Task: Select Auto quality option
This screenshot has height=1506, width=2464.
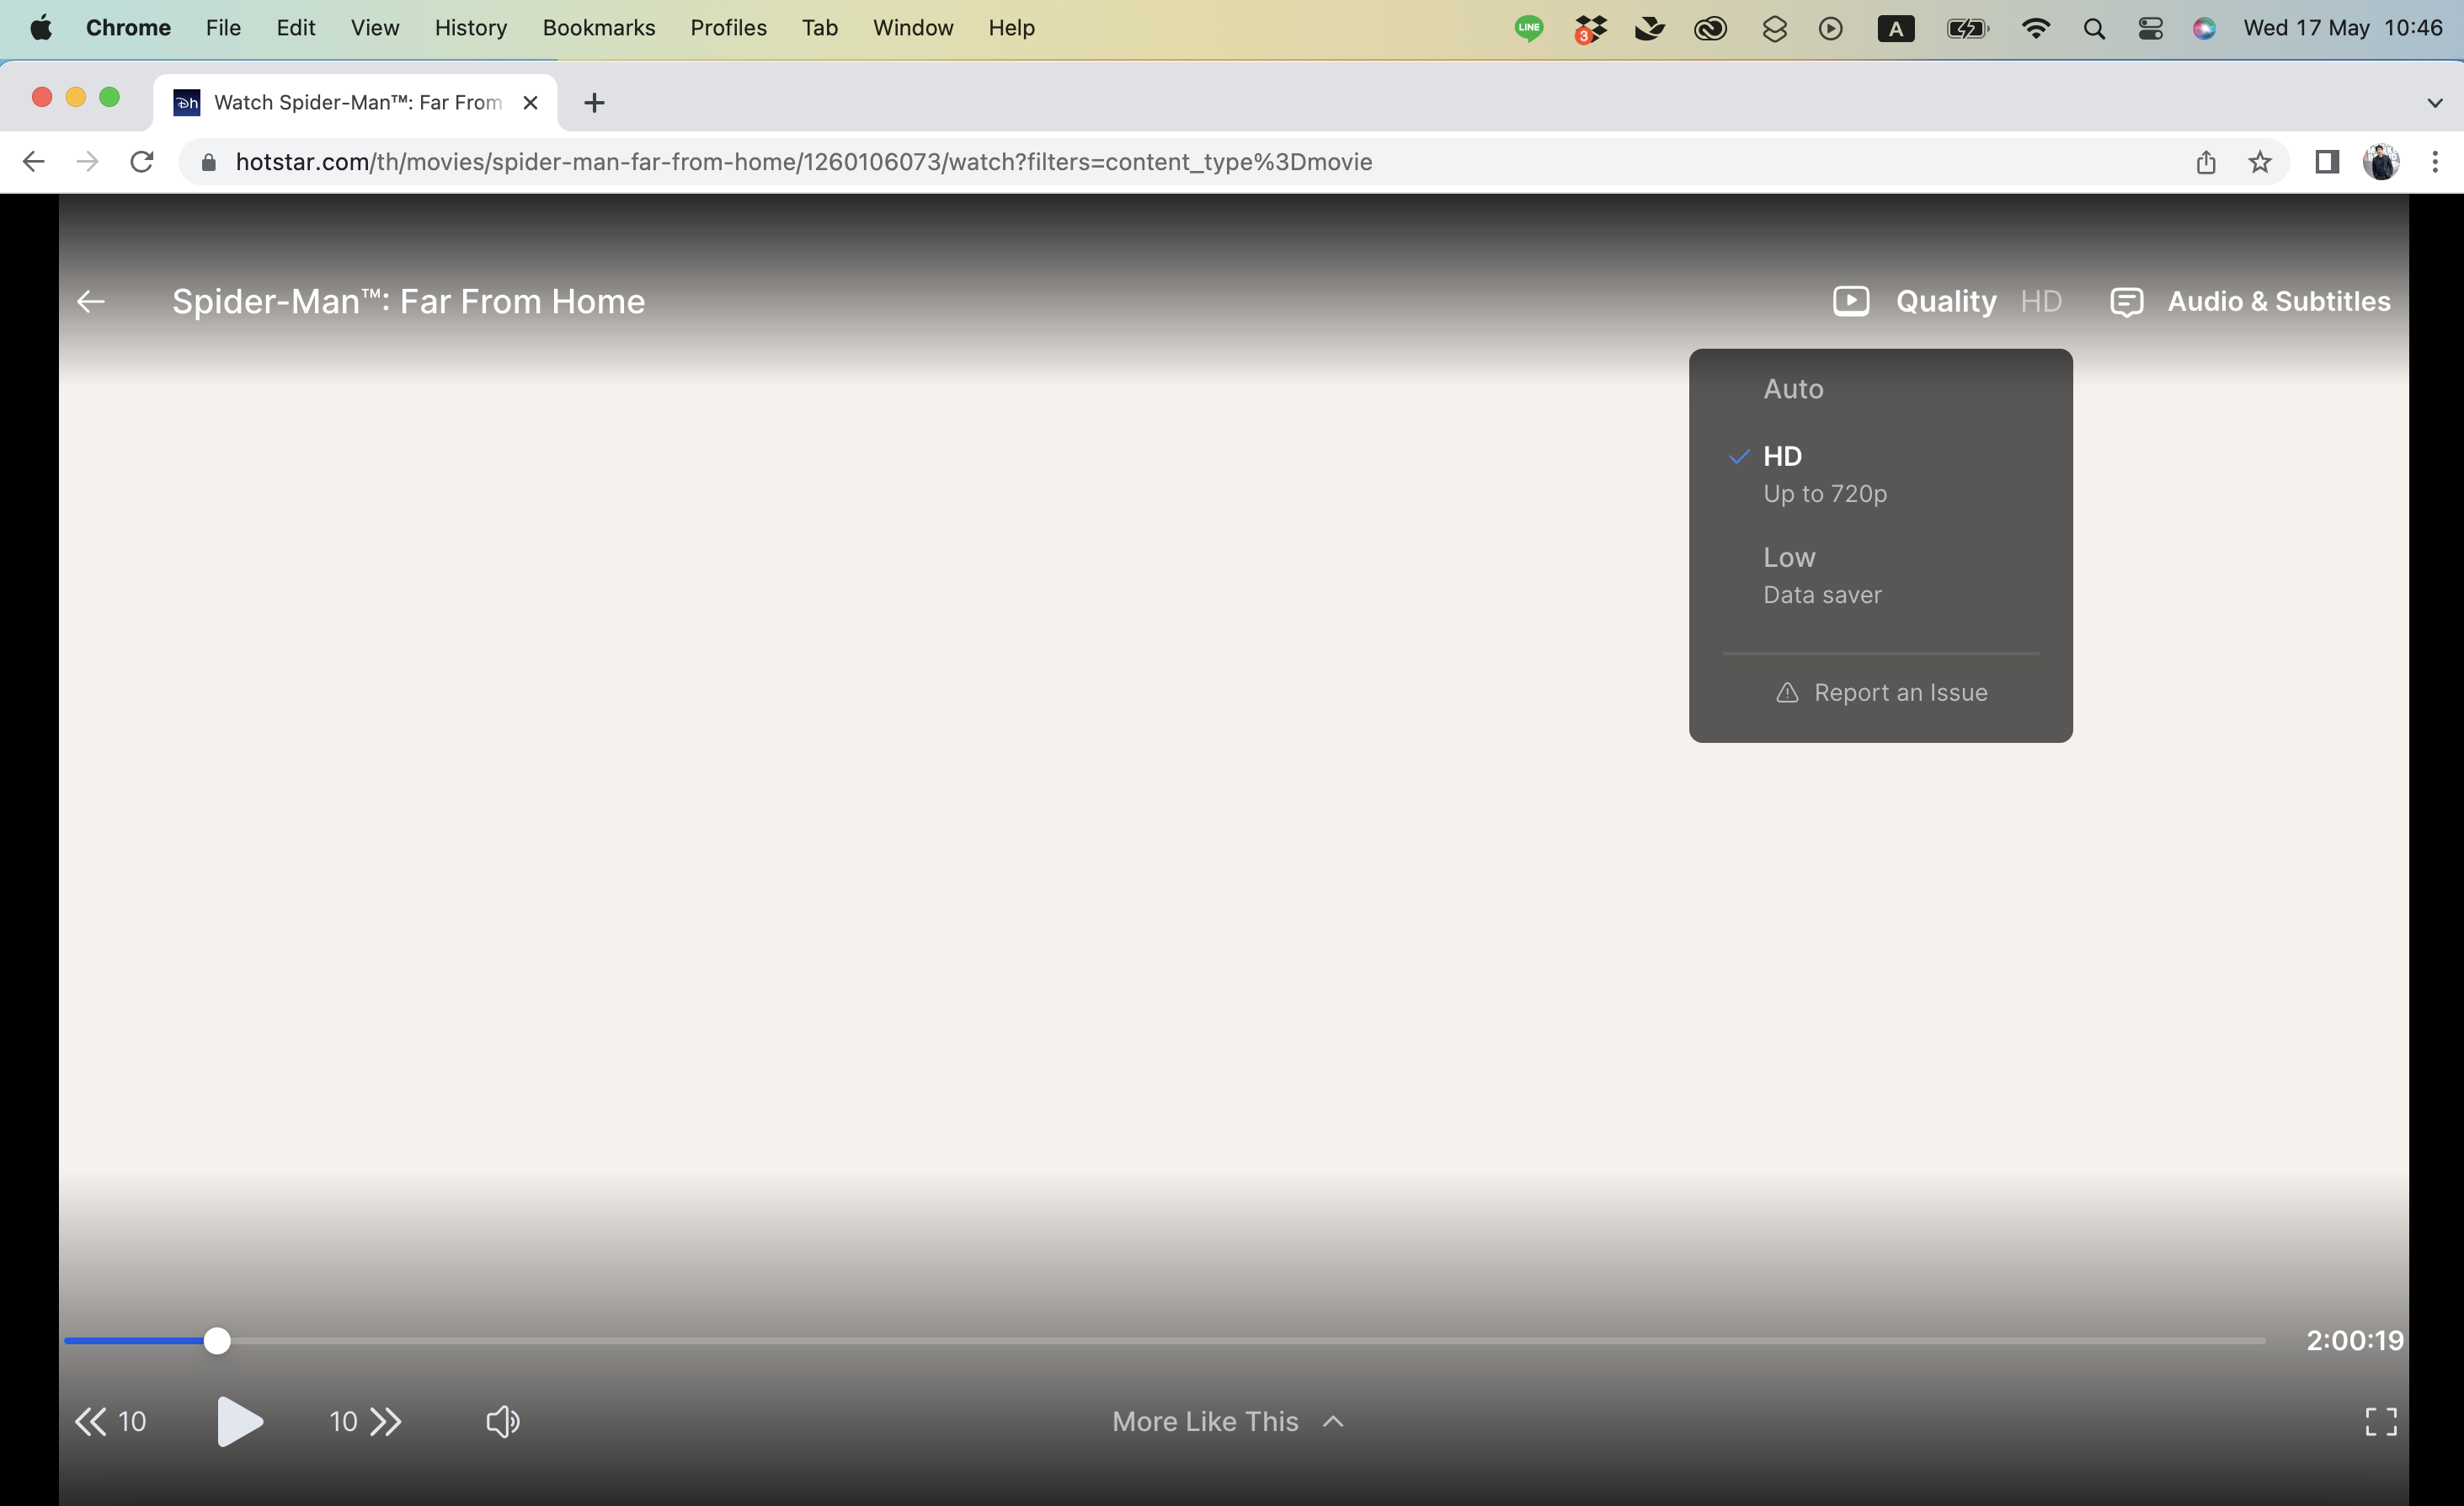Action: click(x=1793, y=389)
